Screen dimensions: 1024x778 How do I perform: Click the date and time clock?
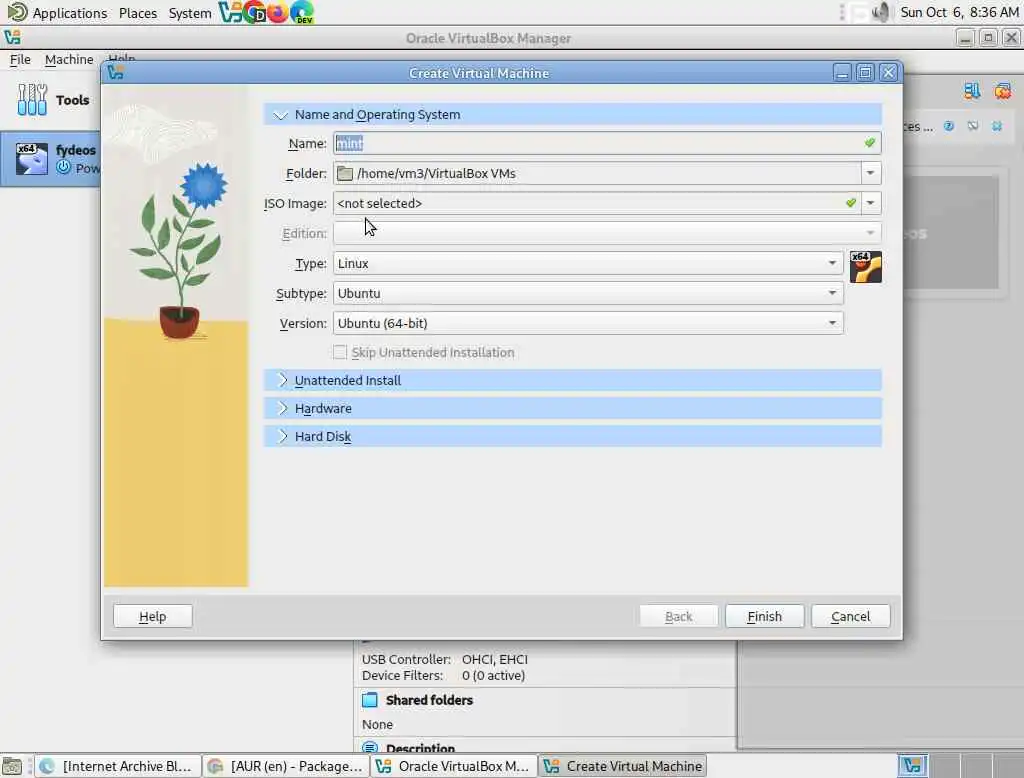[x=959, y=12]
